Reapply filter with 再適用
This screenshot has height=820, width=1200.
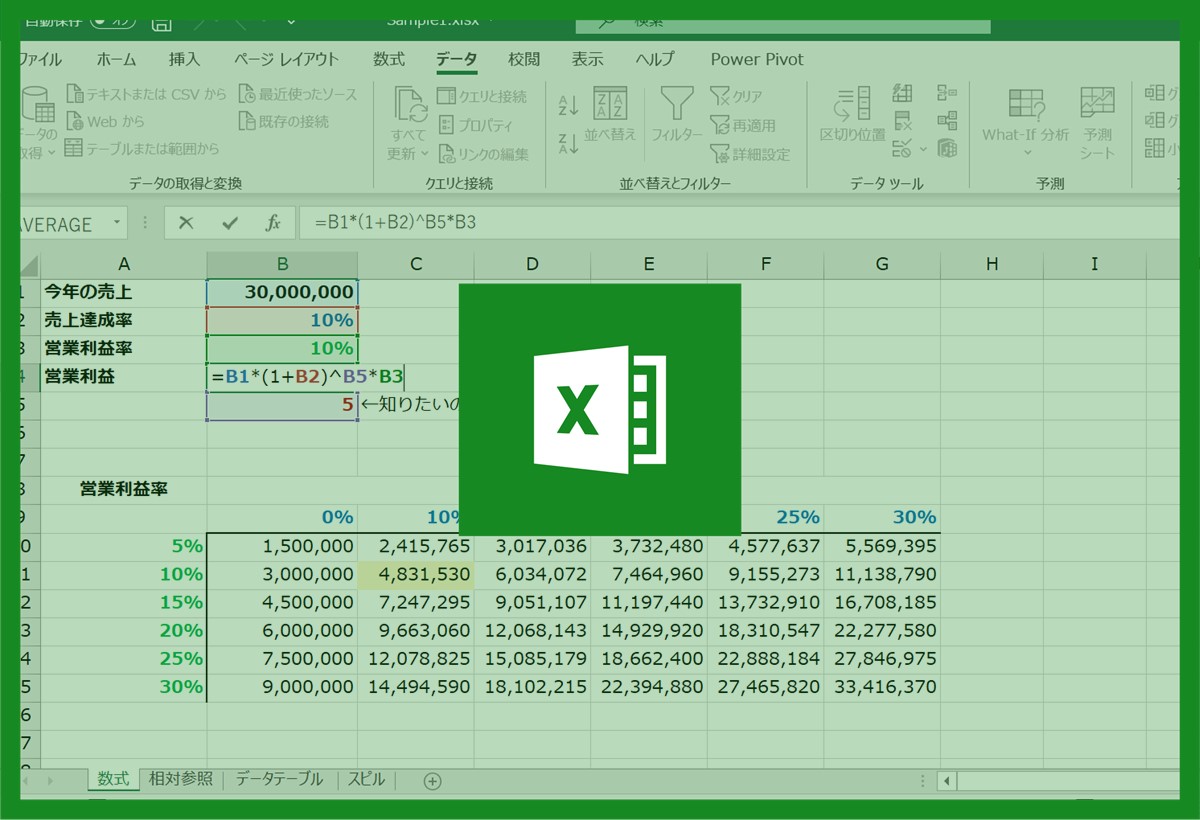(x=742, y=125)
